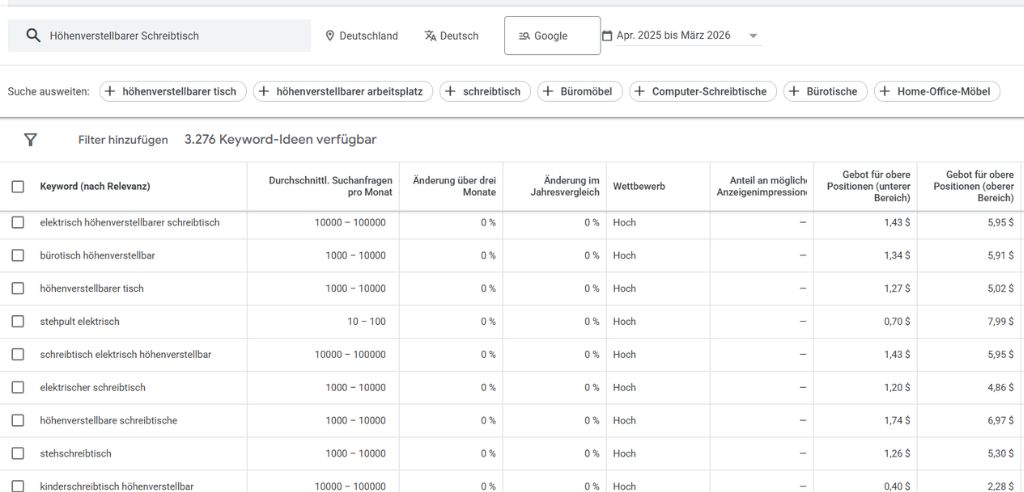Click plus icon on Home-Office-Möbel chip
Image resolution: width=1024 pixels, height=492 pixels.
pos(885,91)
